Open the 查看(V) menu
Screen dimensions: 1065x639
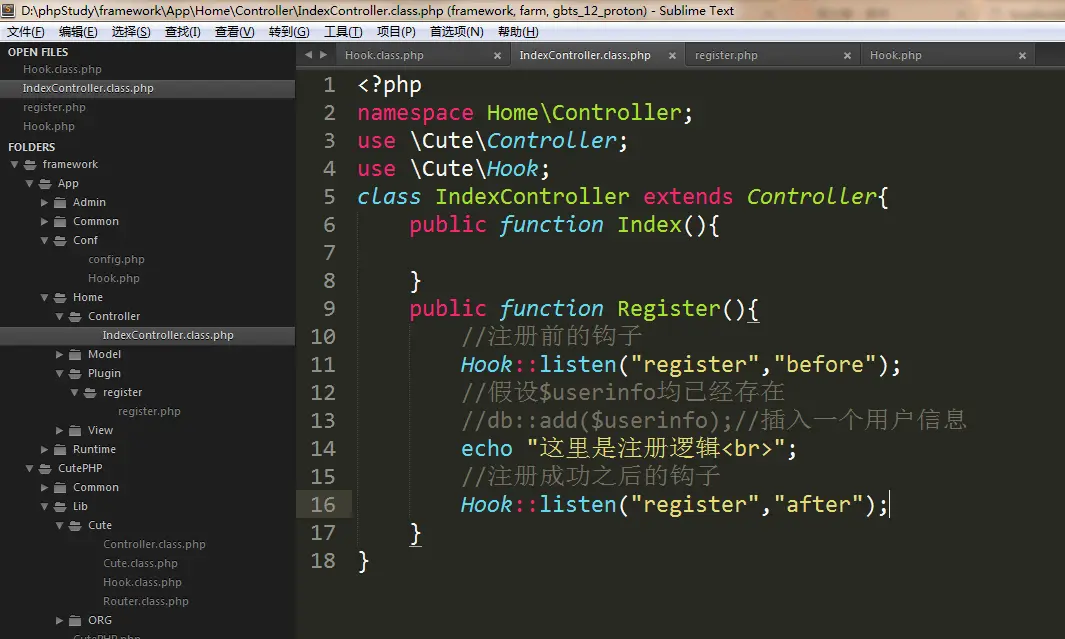click(234, 32)
